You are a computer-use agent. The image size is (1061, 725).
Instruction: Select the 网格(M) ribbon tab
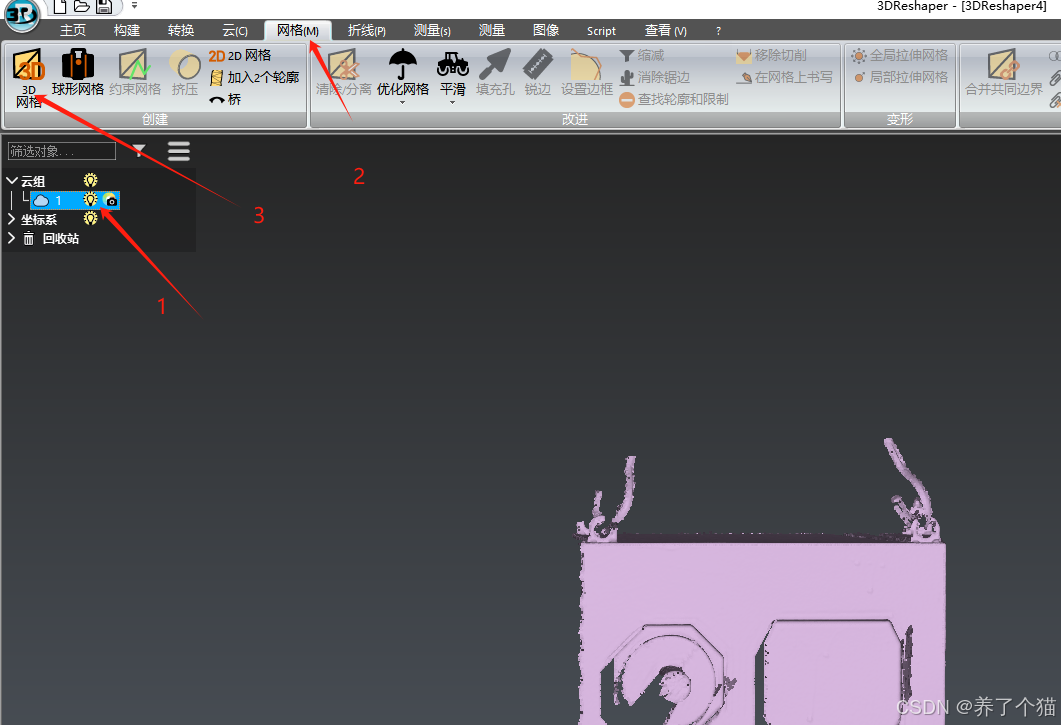click(298, 30)
